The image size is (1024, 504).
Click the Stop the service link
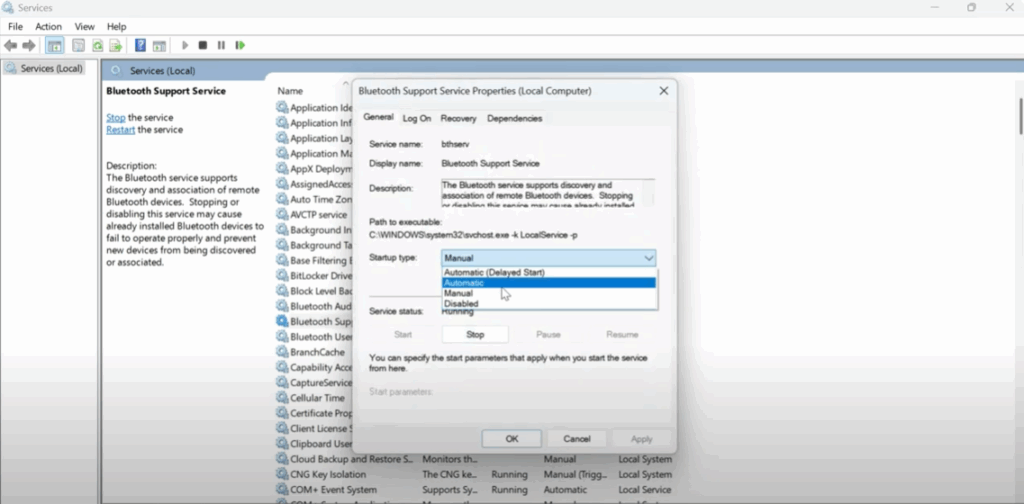click(116, 118)
